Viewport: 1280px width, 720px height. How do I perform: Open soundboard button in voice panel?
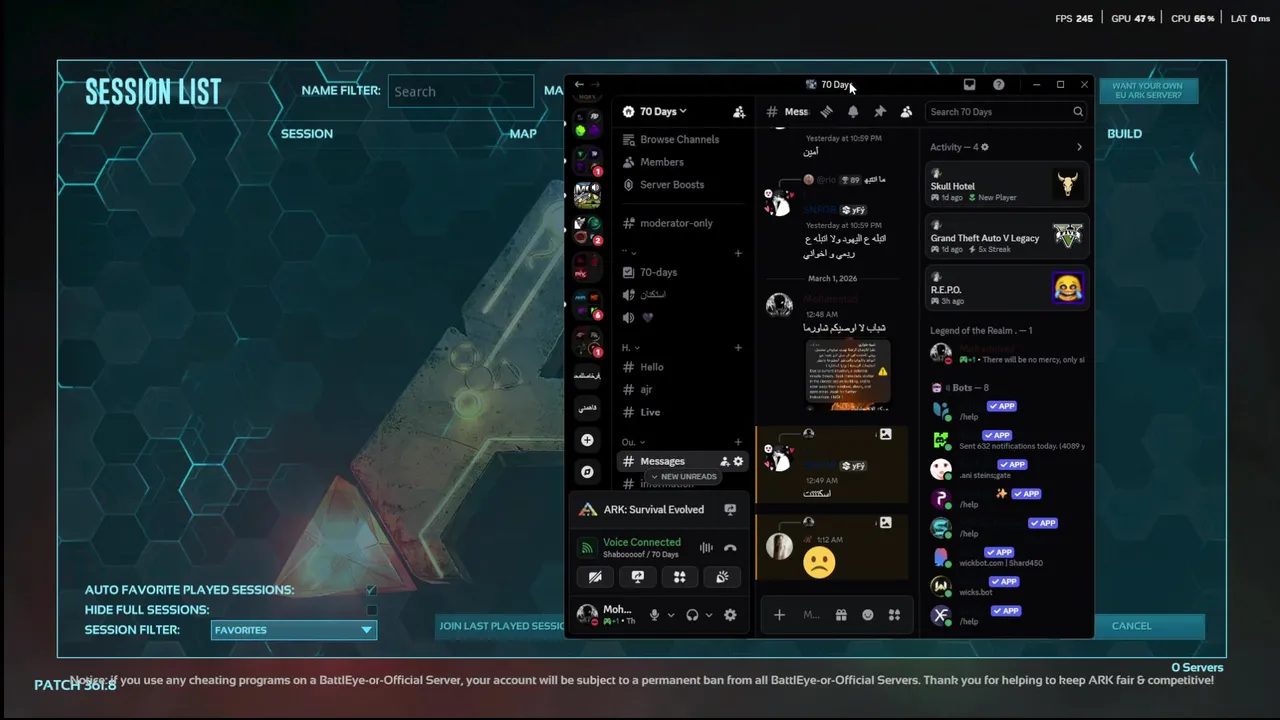722,577
